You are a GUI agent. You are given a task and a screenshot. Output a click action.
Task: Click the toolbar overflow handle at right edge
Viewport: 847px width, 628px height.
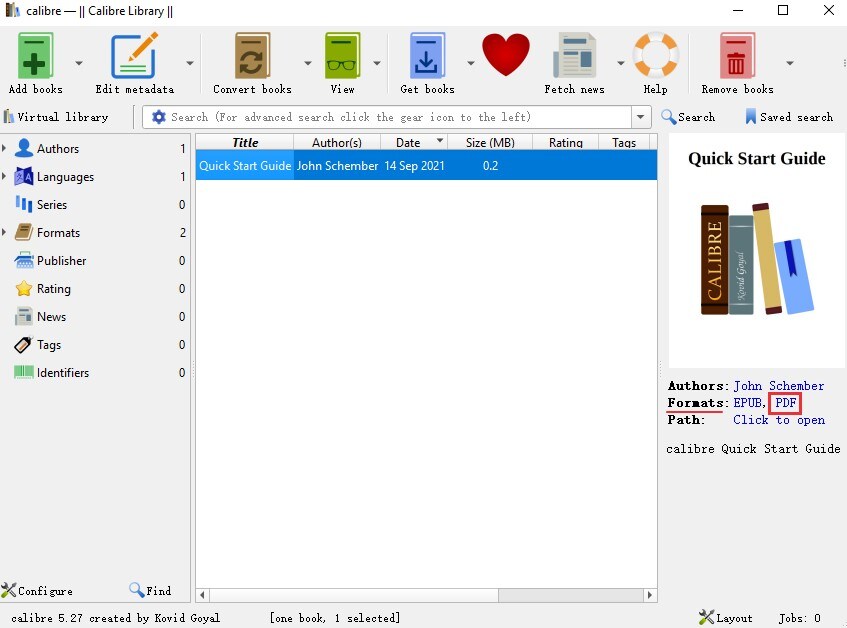click(844, 63)
